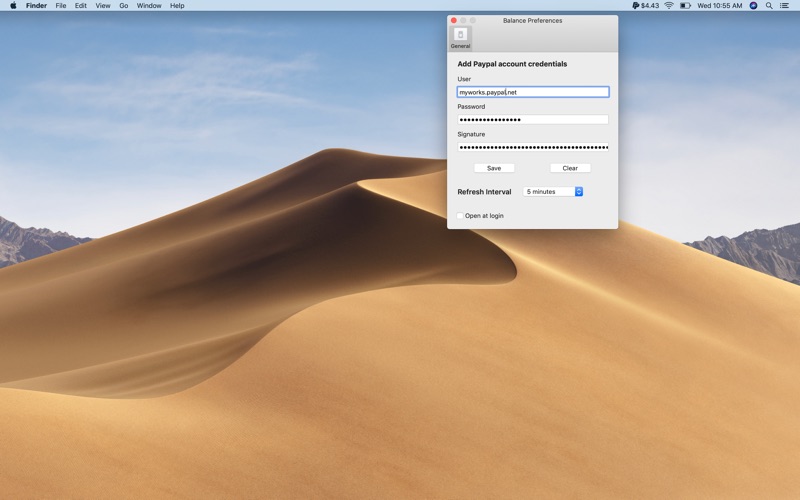Check the battery status icon
The height and width of the screenshot is (500, 800).
(685, 6)
